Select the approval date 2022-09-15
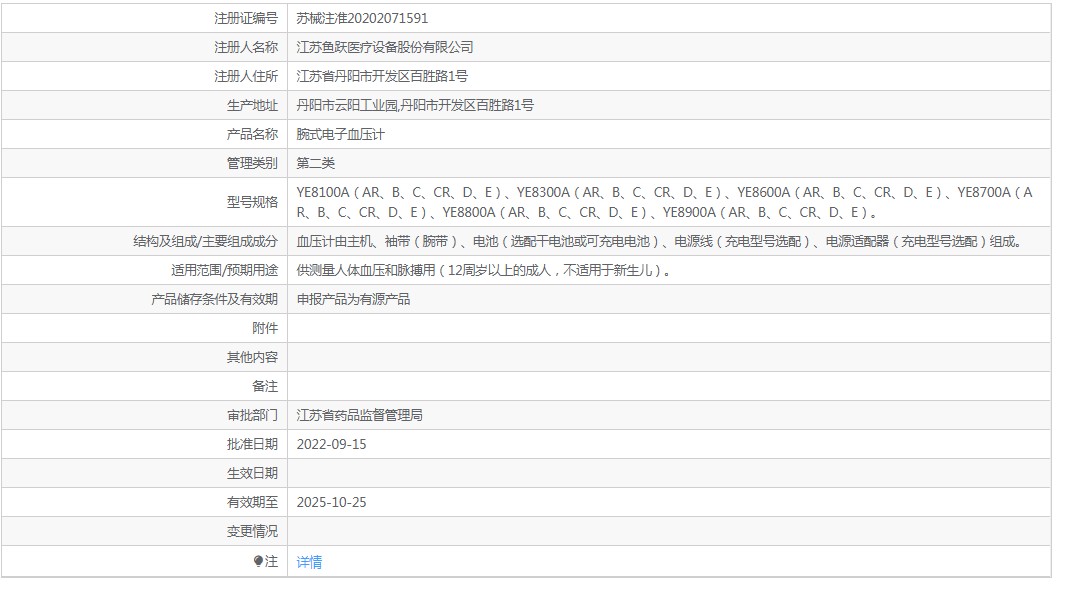The width and height of the screenshot is (1065, 589). click(x=331, y=444)
